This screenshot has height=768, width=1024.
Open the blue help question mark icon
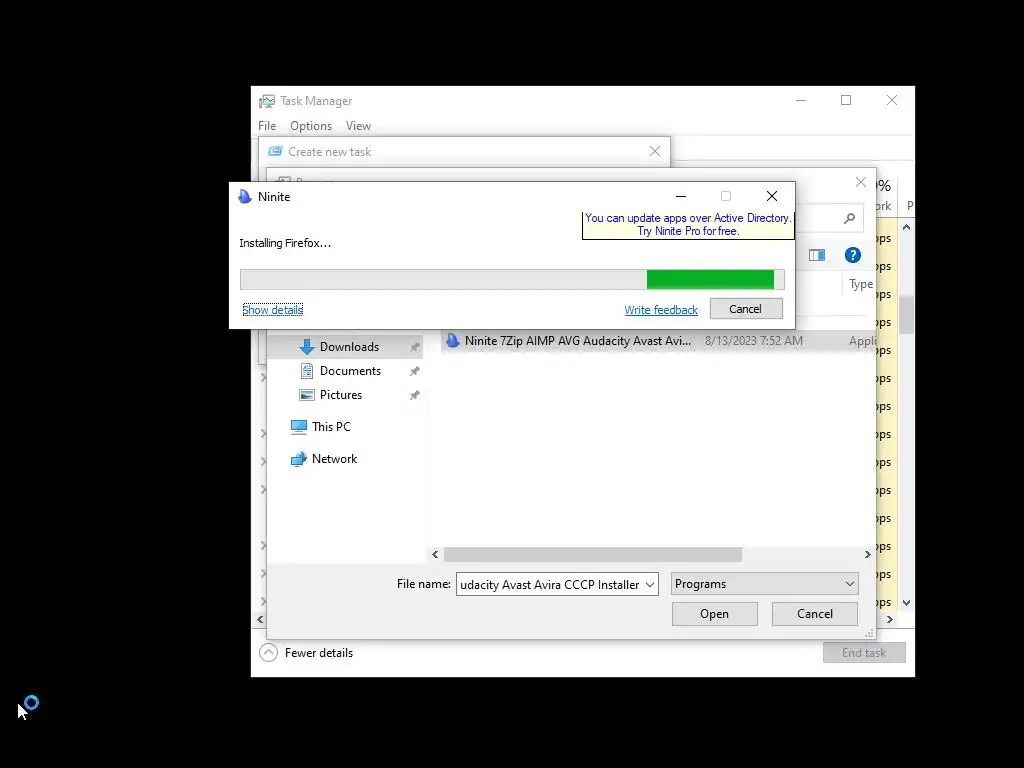pyautogui.click(x=852, y=255)
